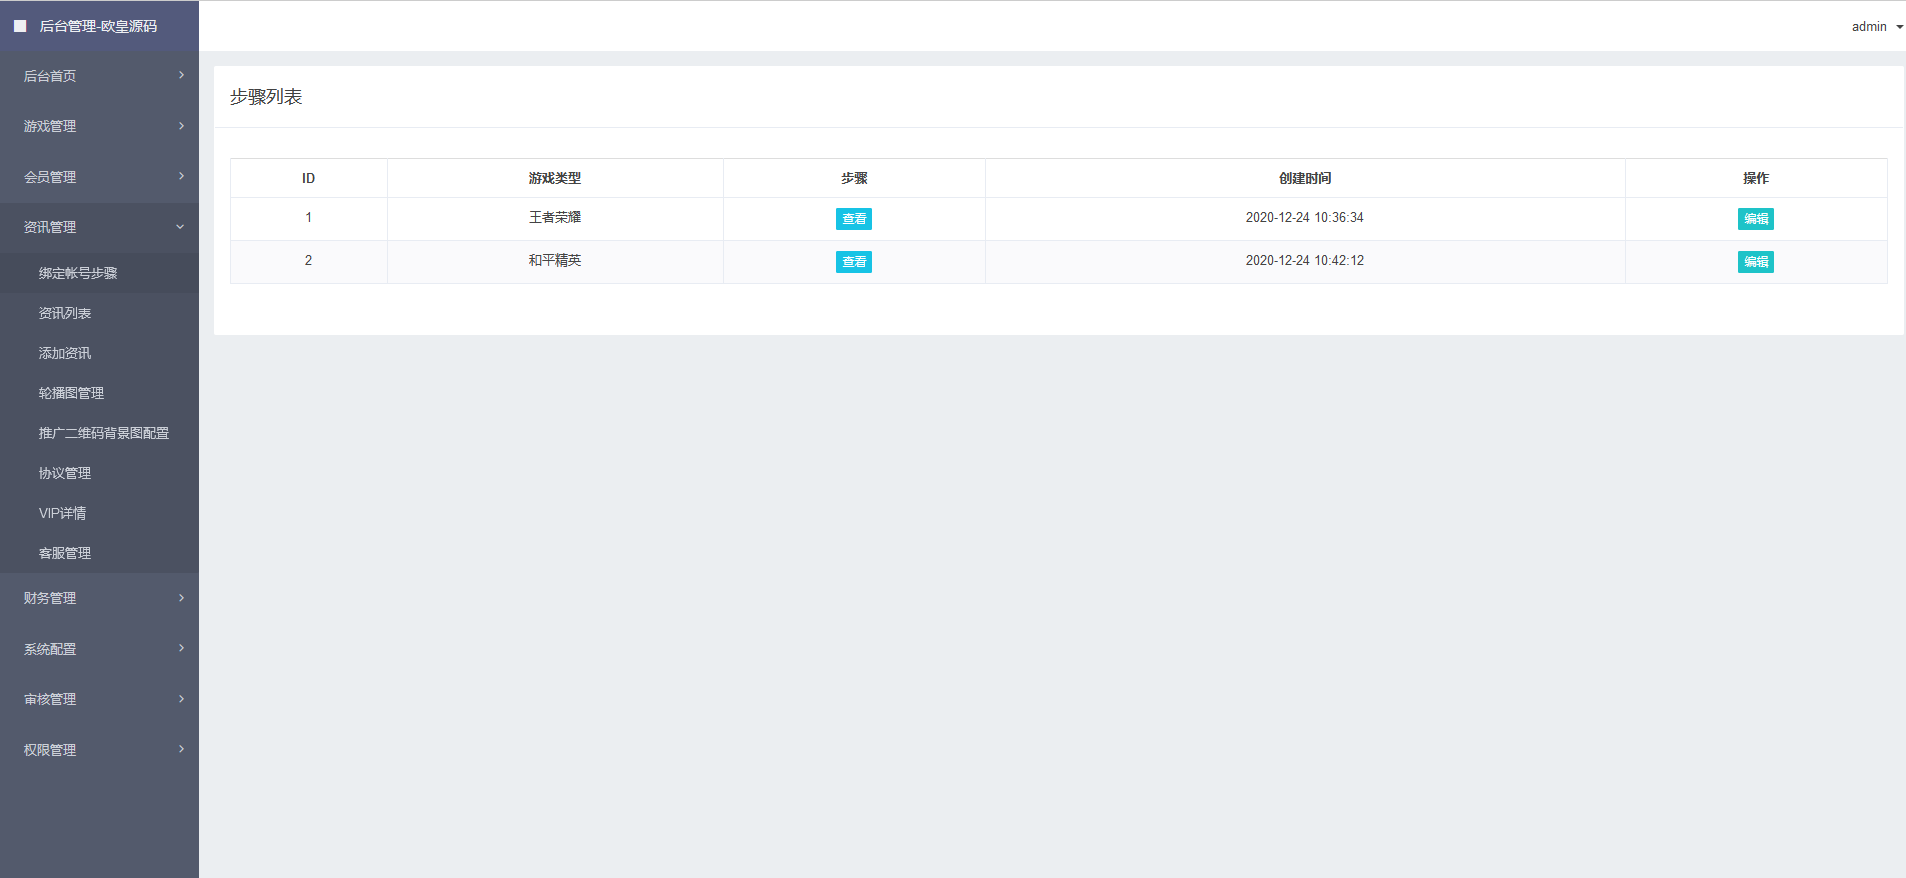Click 编辑 button for 和平精英 row
Viewport: 1906px width, 878px height.
1756,262
